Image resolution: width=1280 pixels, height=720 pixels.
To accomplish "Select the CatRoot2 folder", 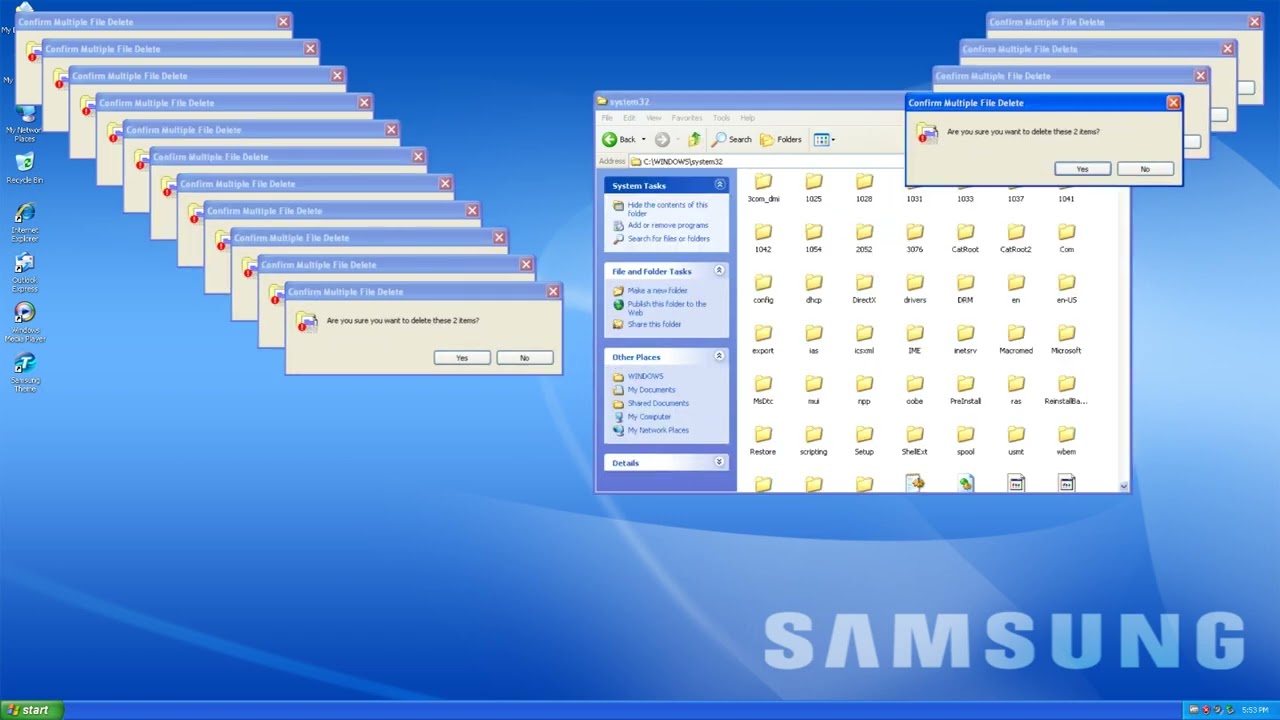I will pos(1016,238).
